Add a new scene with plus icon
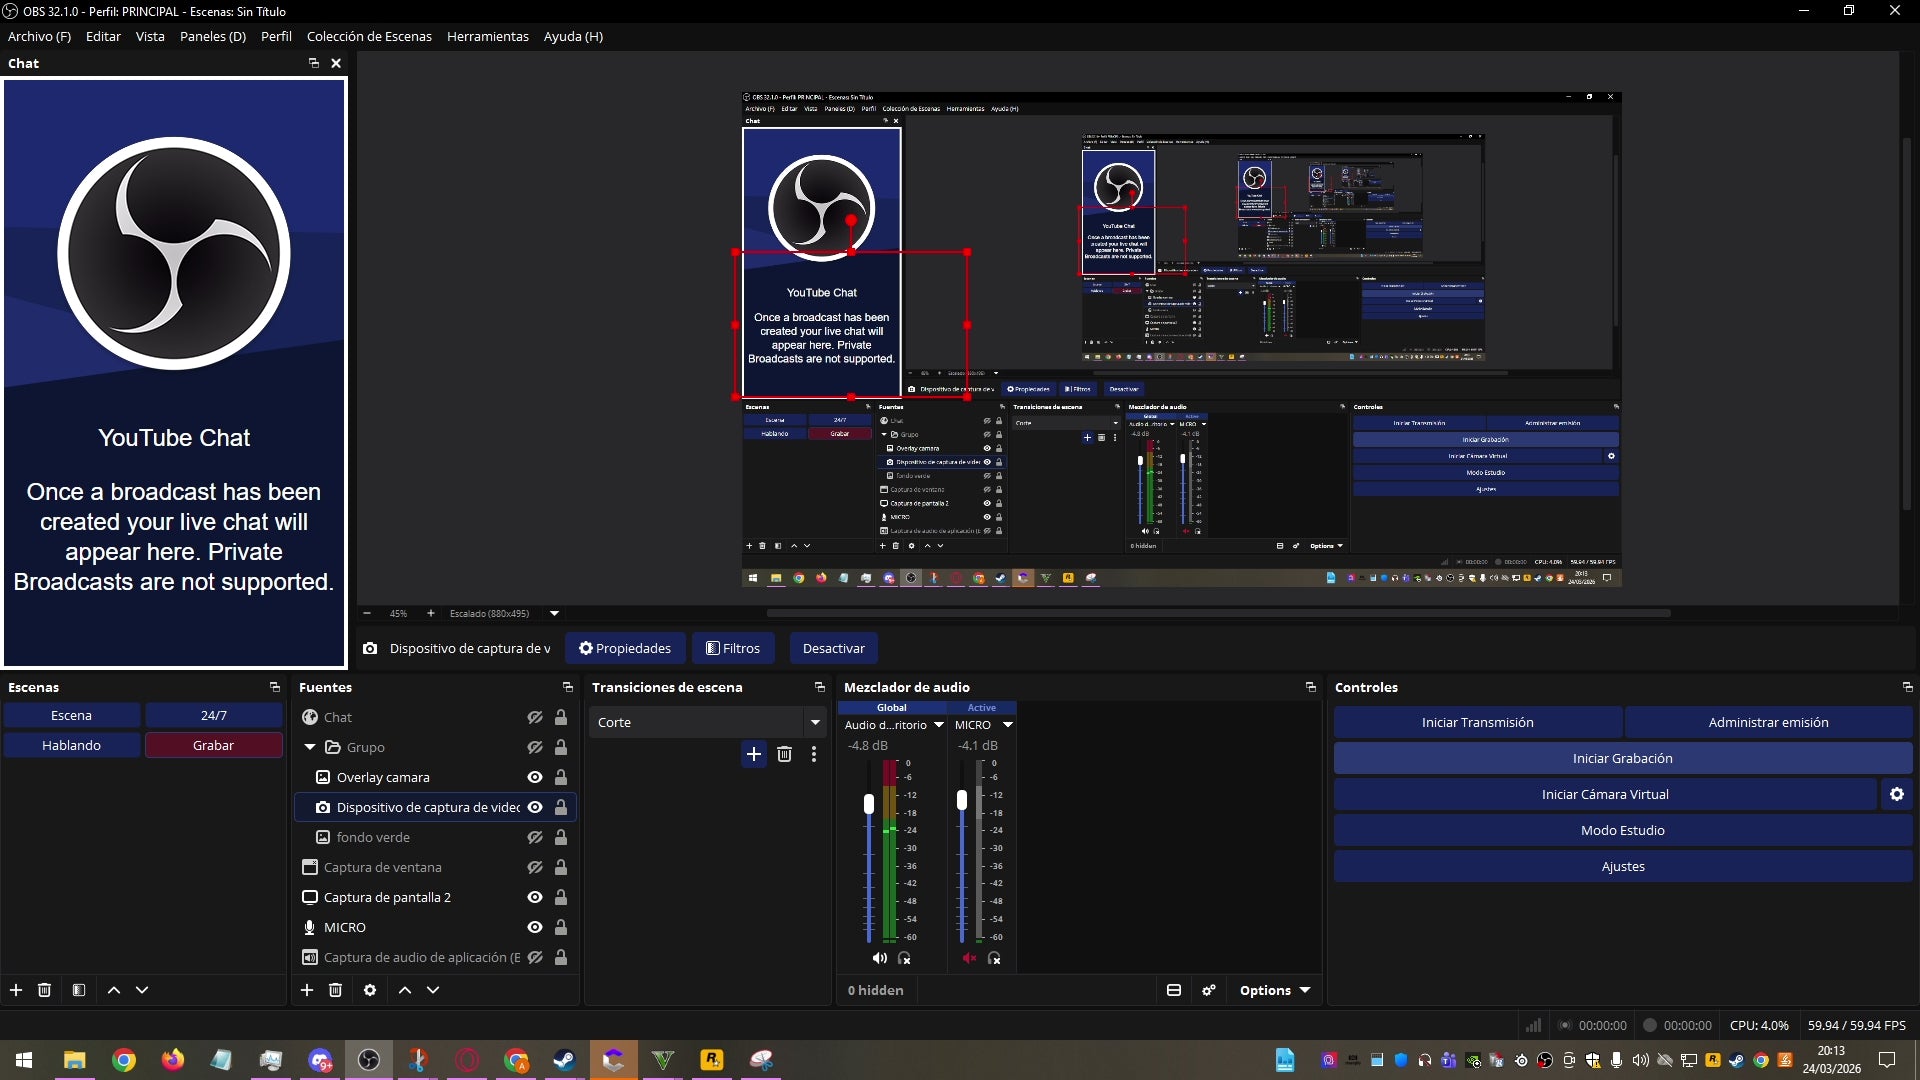 (16, 990)
